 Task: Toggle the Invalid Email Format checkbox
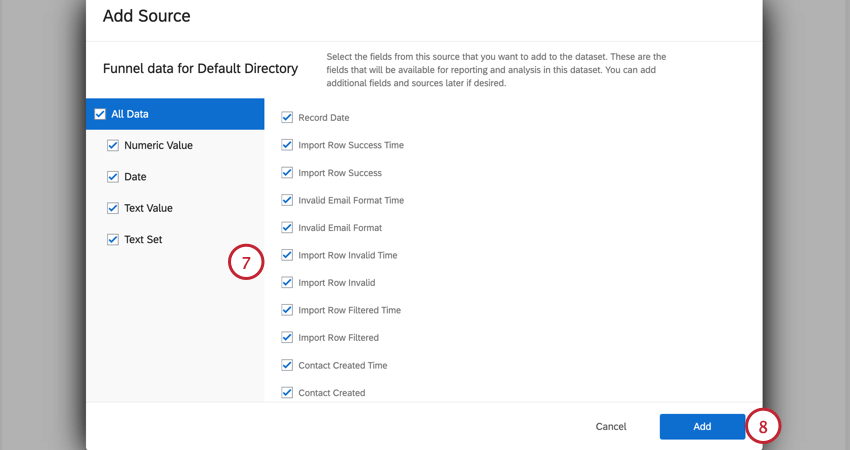(287, 227)
